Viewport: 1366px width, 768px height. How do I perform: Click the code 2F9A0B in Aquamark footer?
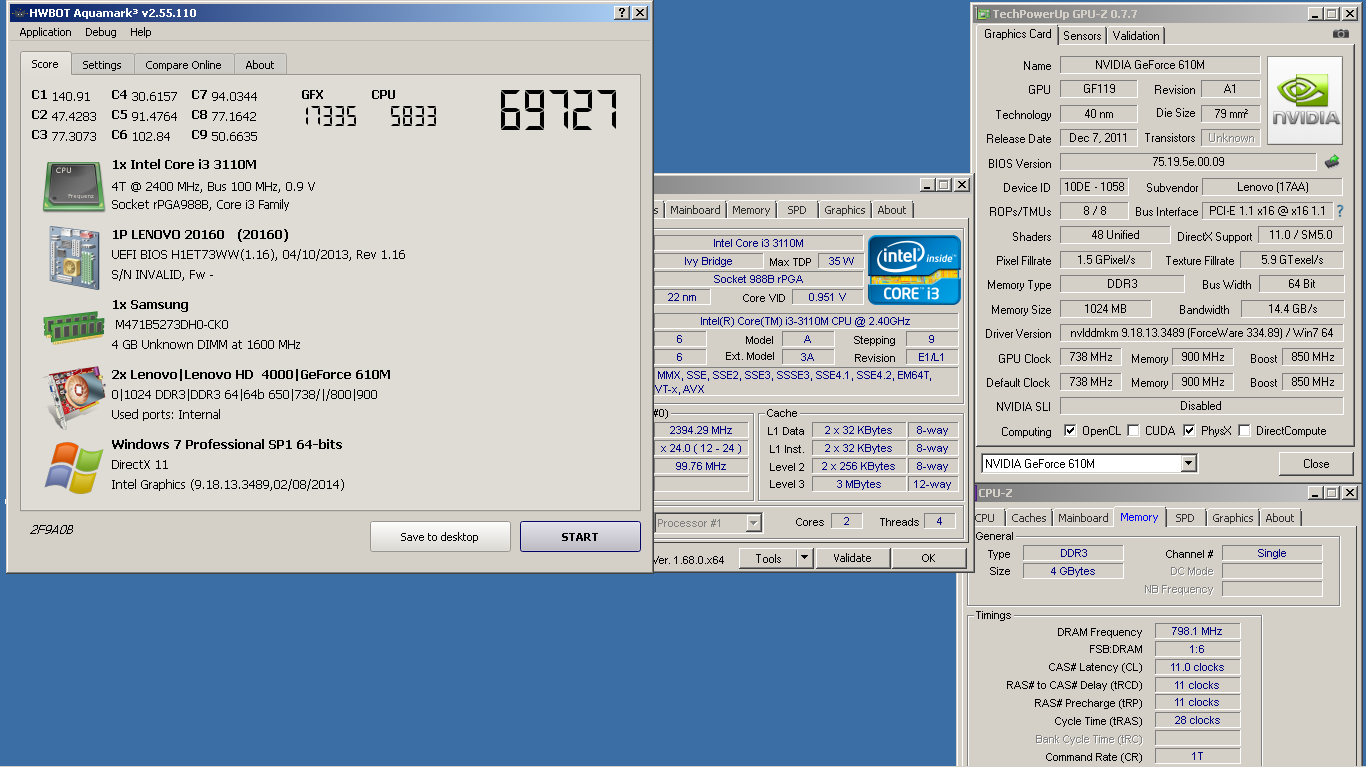tap(52, 528)
